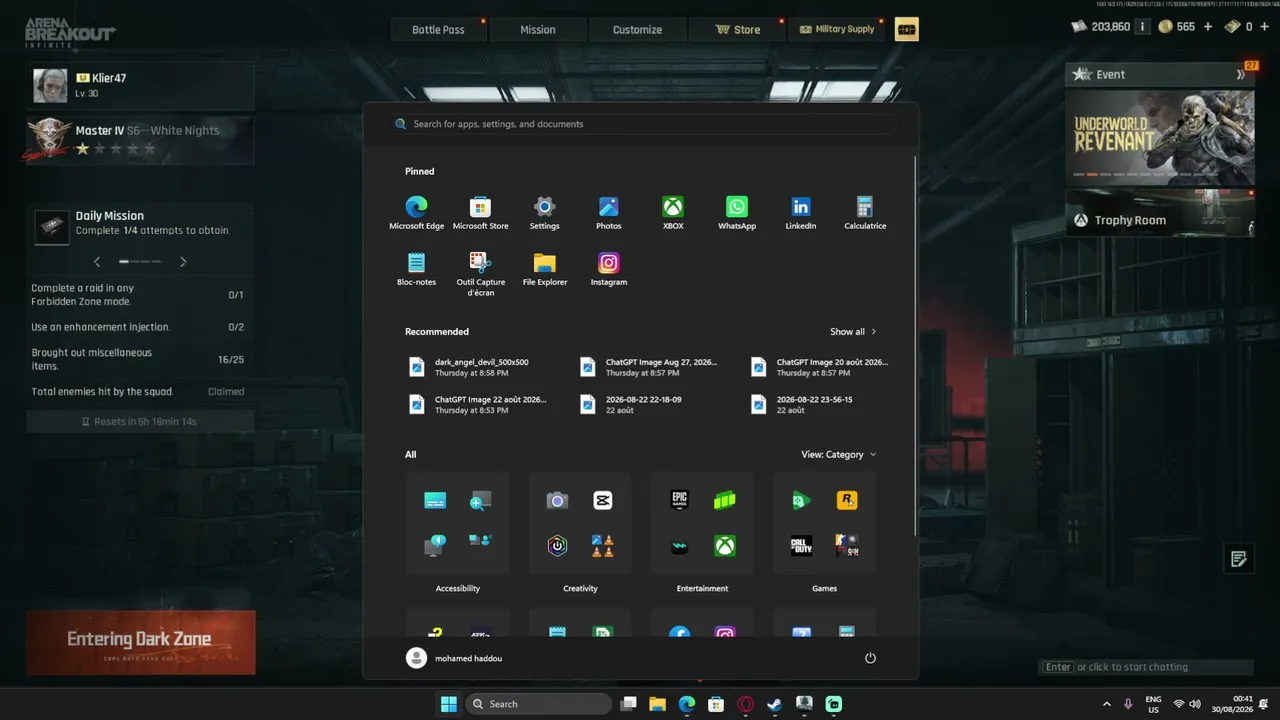Launch Microsoft Store from pinned apps

pyautogui.click(x=480, y=212)
